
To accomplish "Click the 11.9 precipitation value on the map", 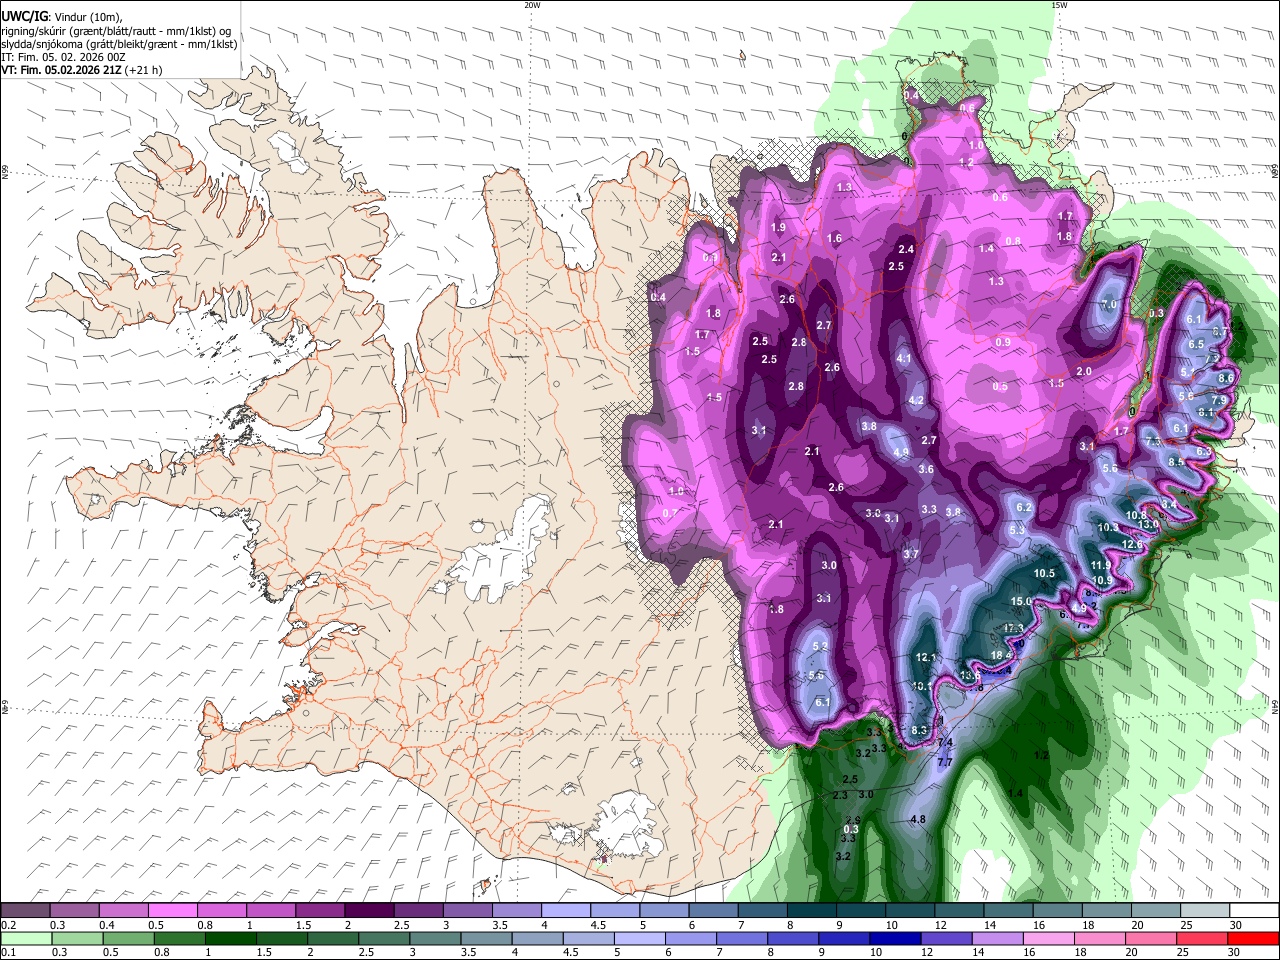I will 1101,566.
